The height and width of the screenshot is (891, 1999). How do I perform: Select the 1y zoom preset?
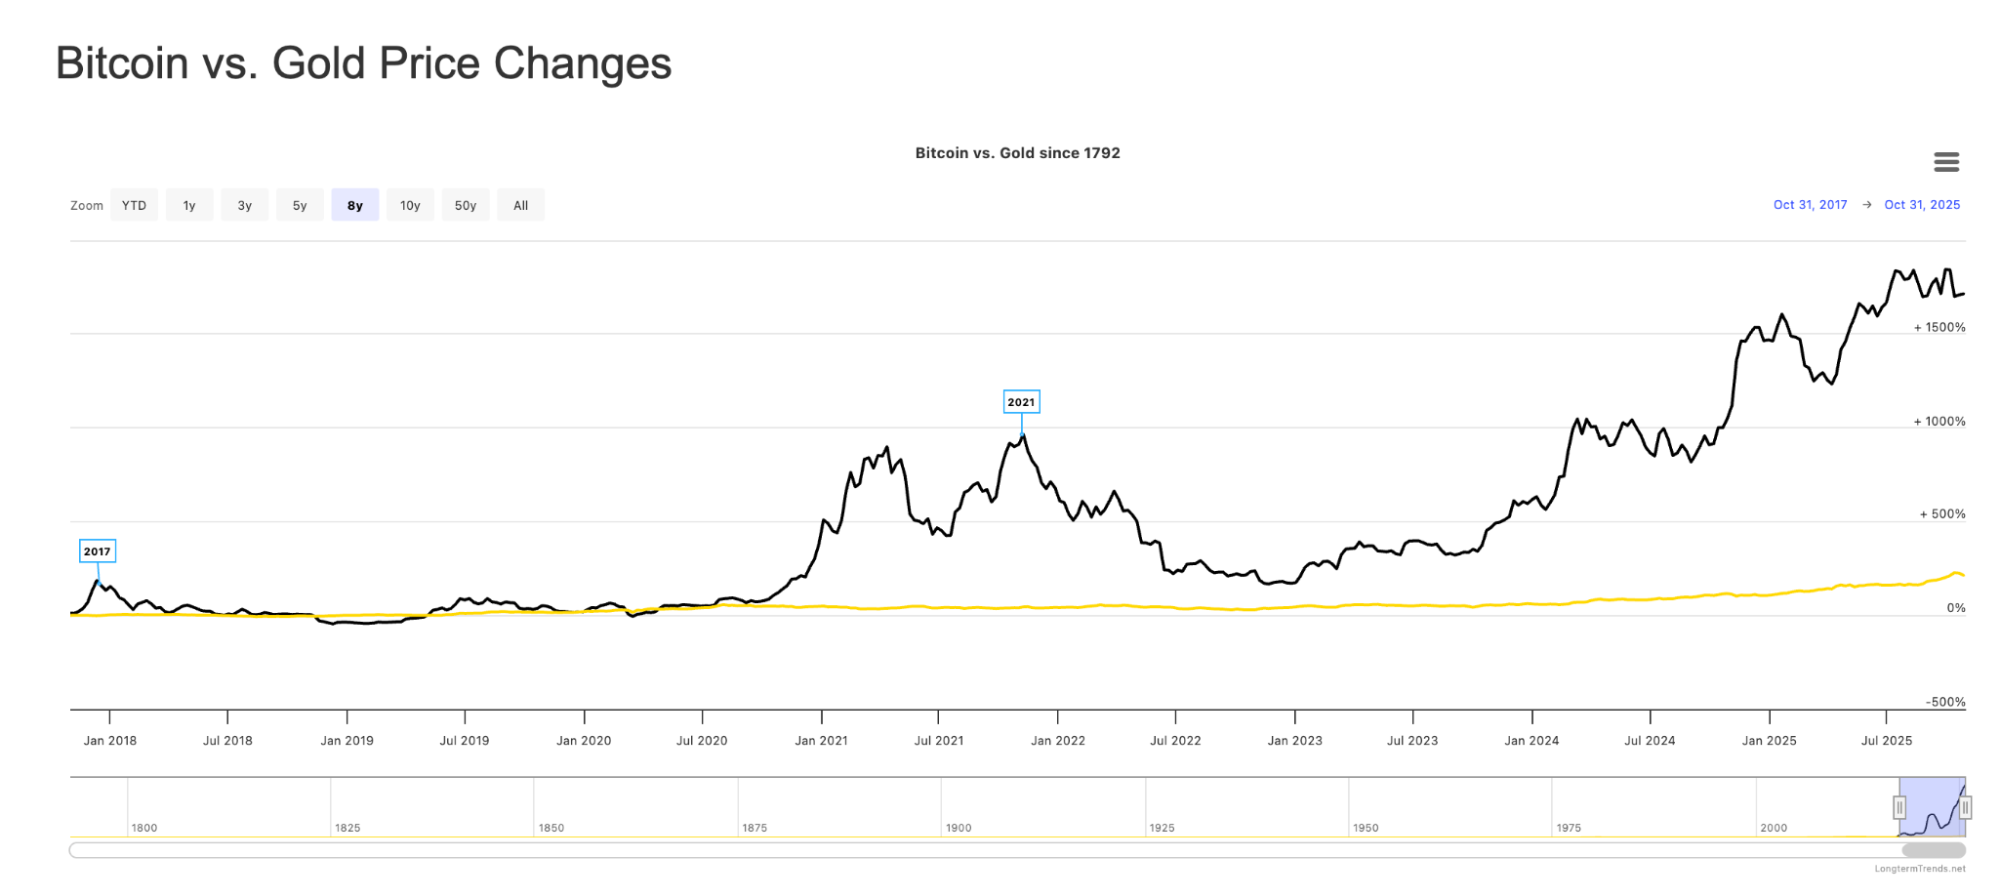(x=189, y=204)
